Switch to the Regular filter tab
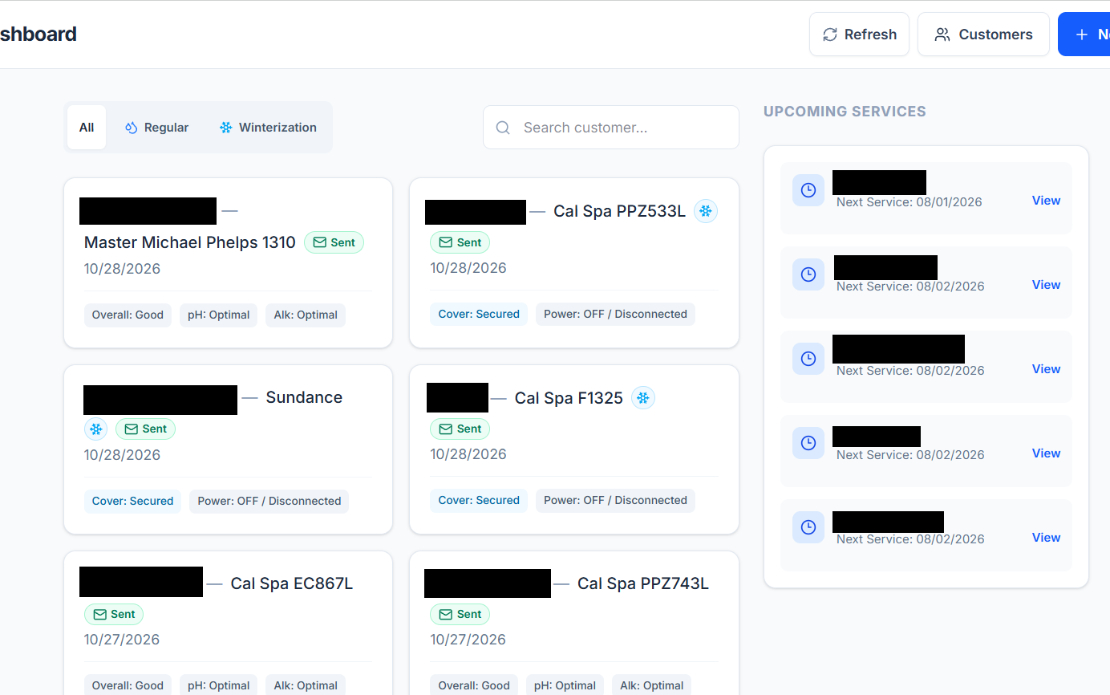The width and height of the screenshot is (1110, 695). 156,127
